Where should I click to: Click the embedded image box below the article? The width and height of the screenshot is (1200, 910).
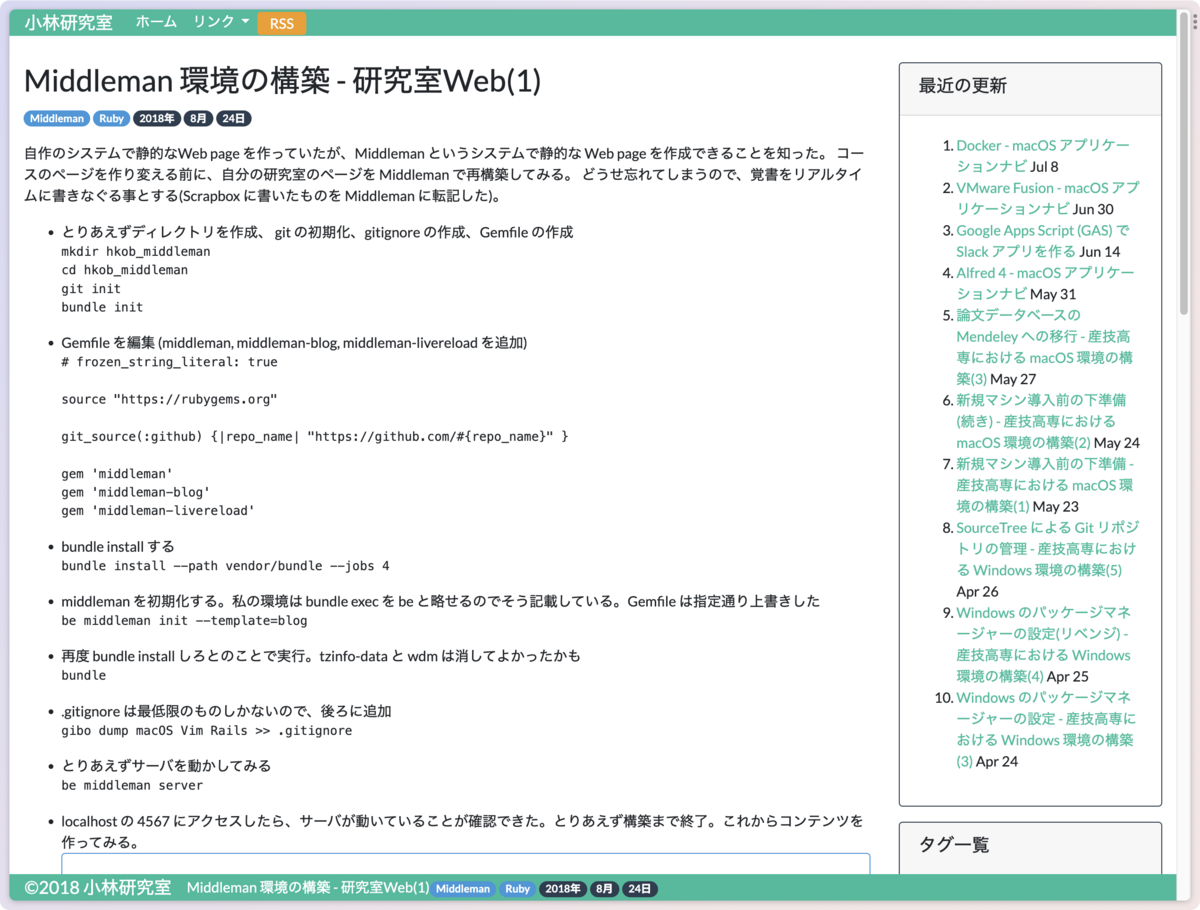point(466,864)
